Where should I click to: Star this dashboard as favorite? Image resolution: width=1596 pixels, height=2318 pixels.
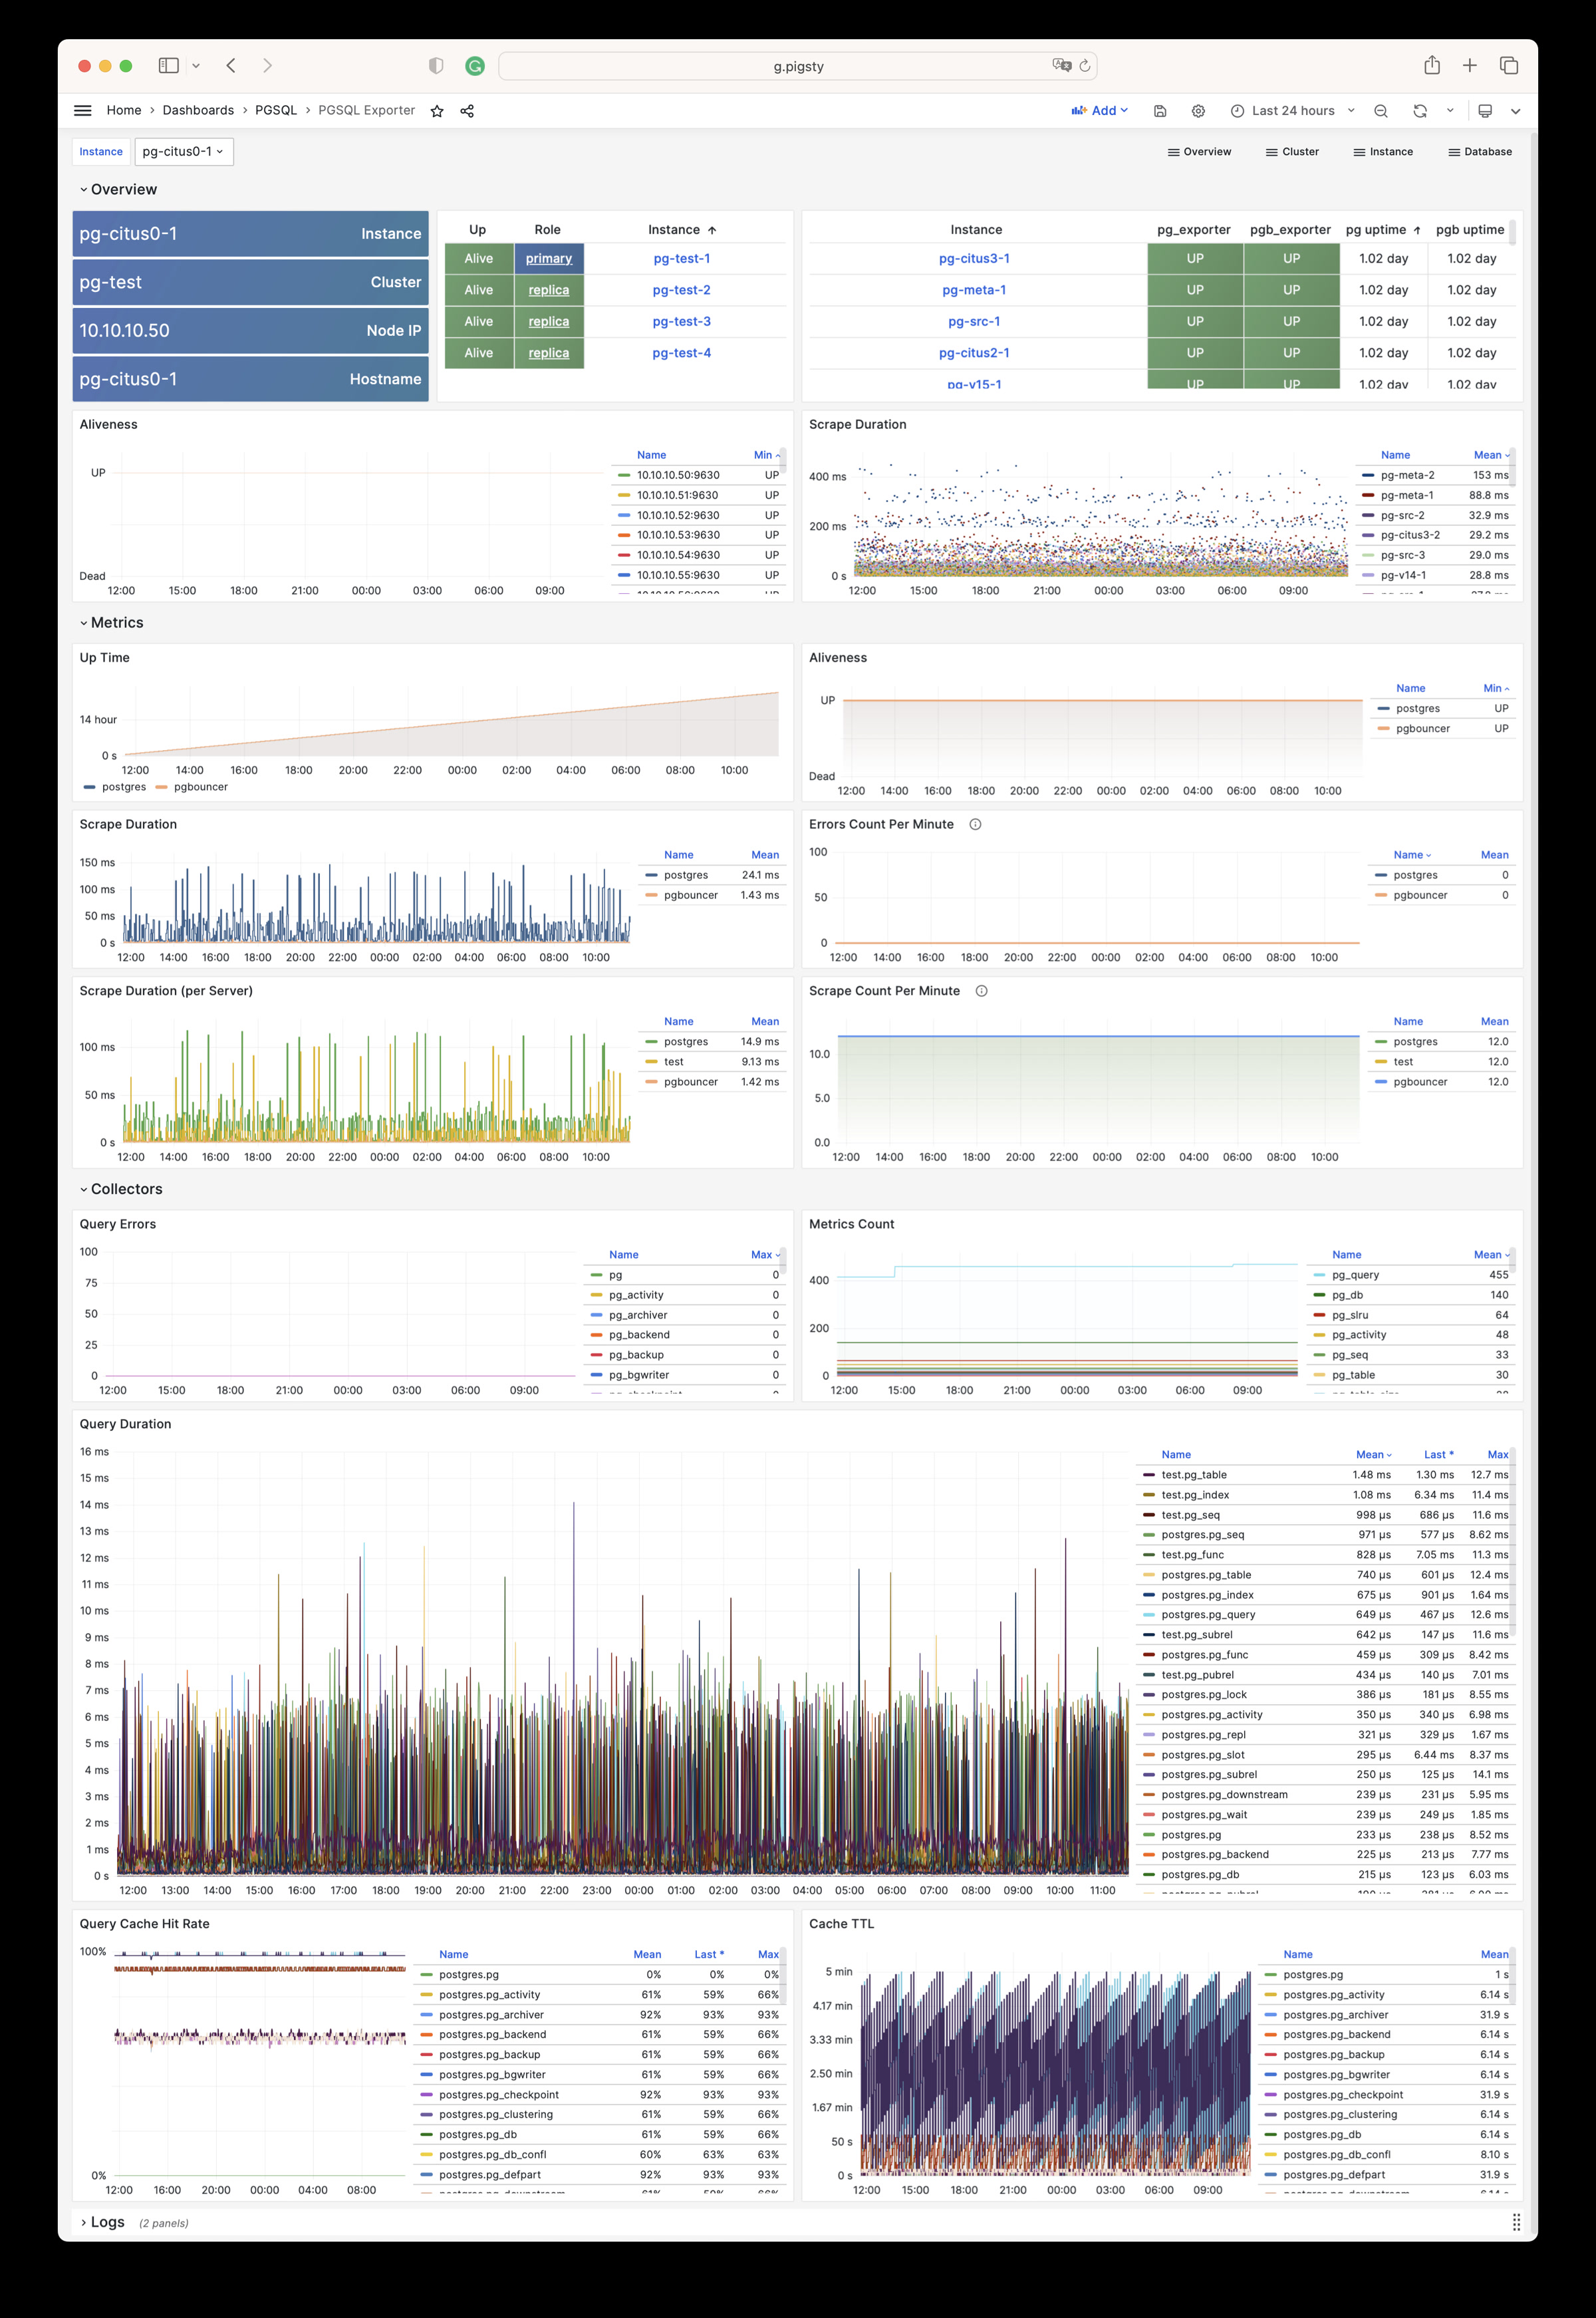point(437,110)
